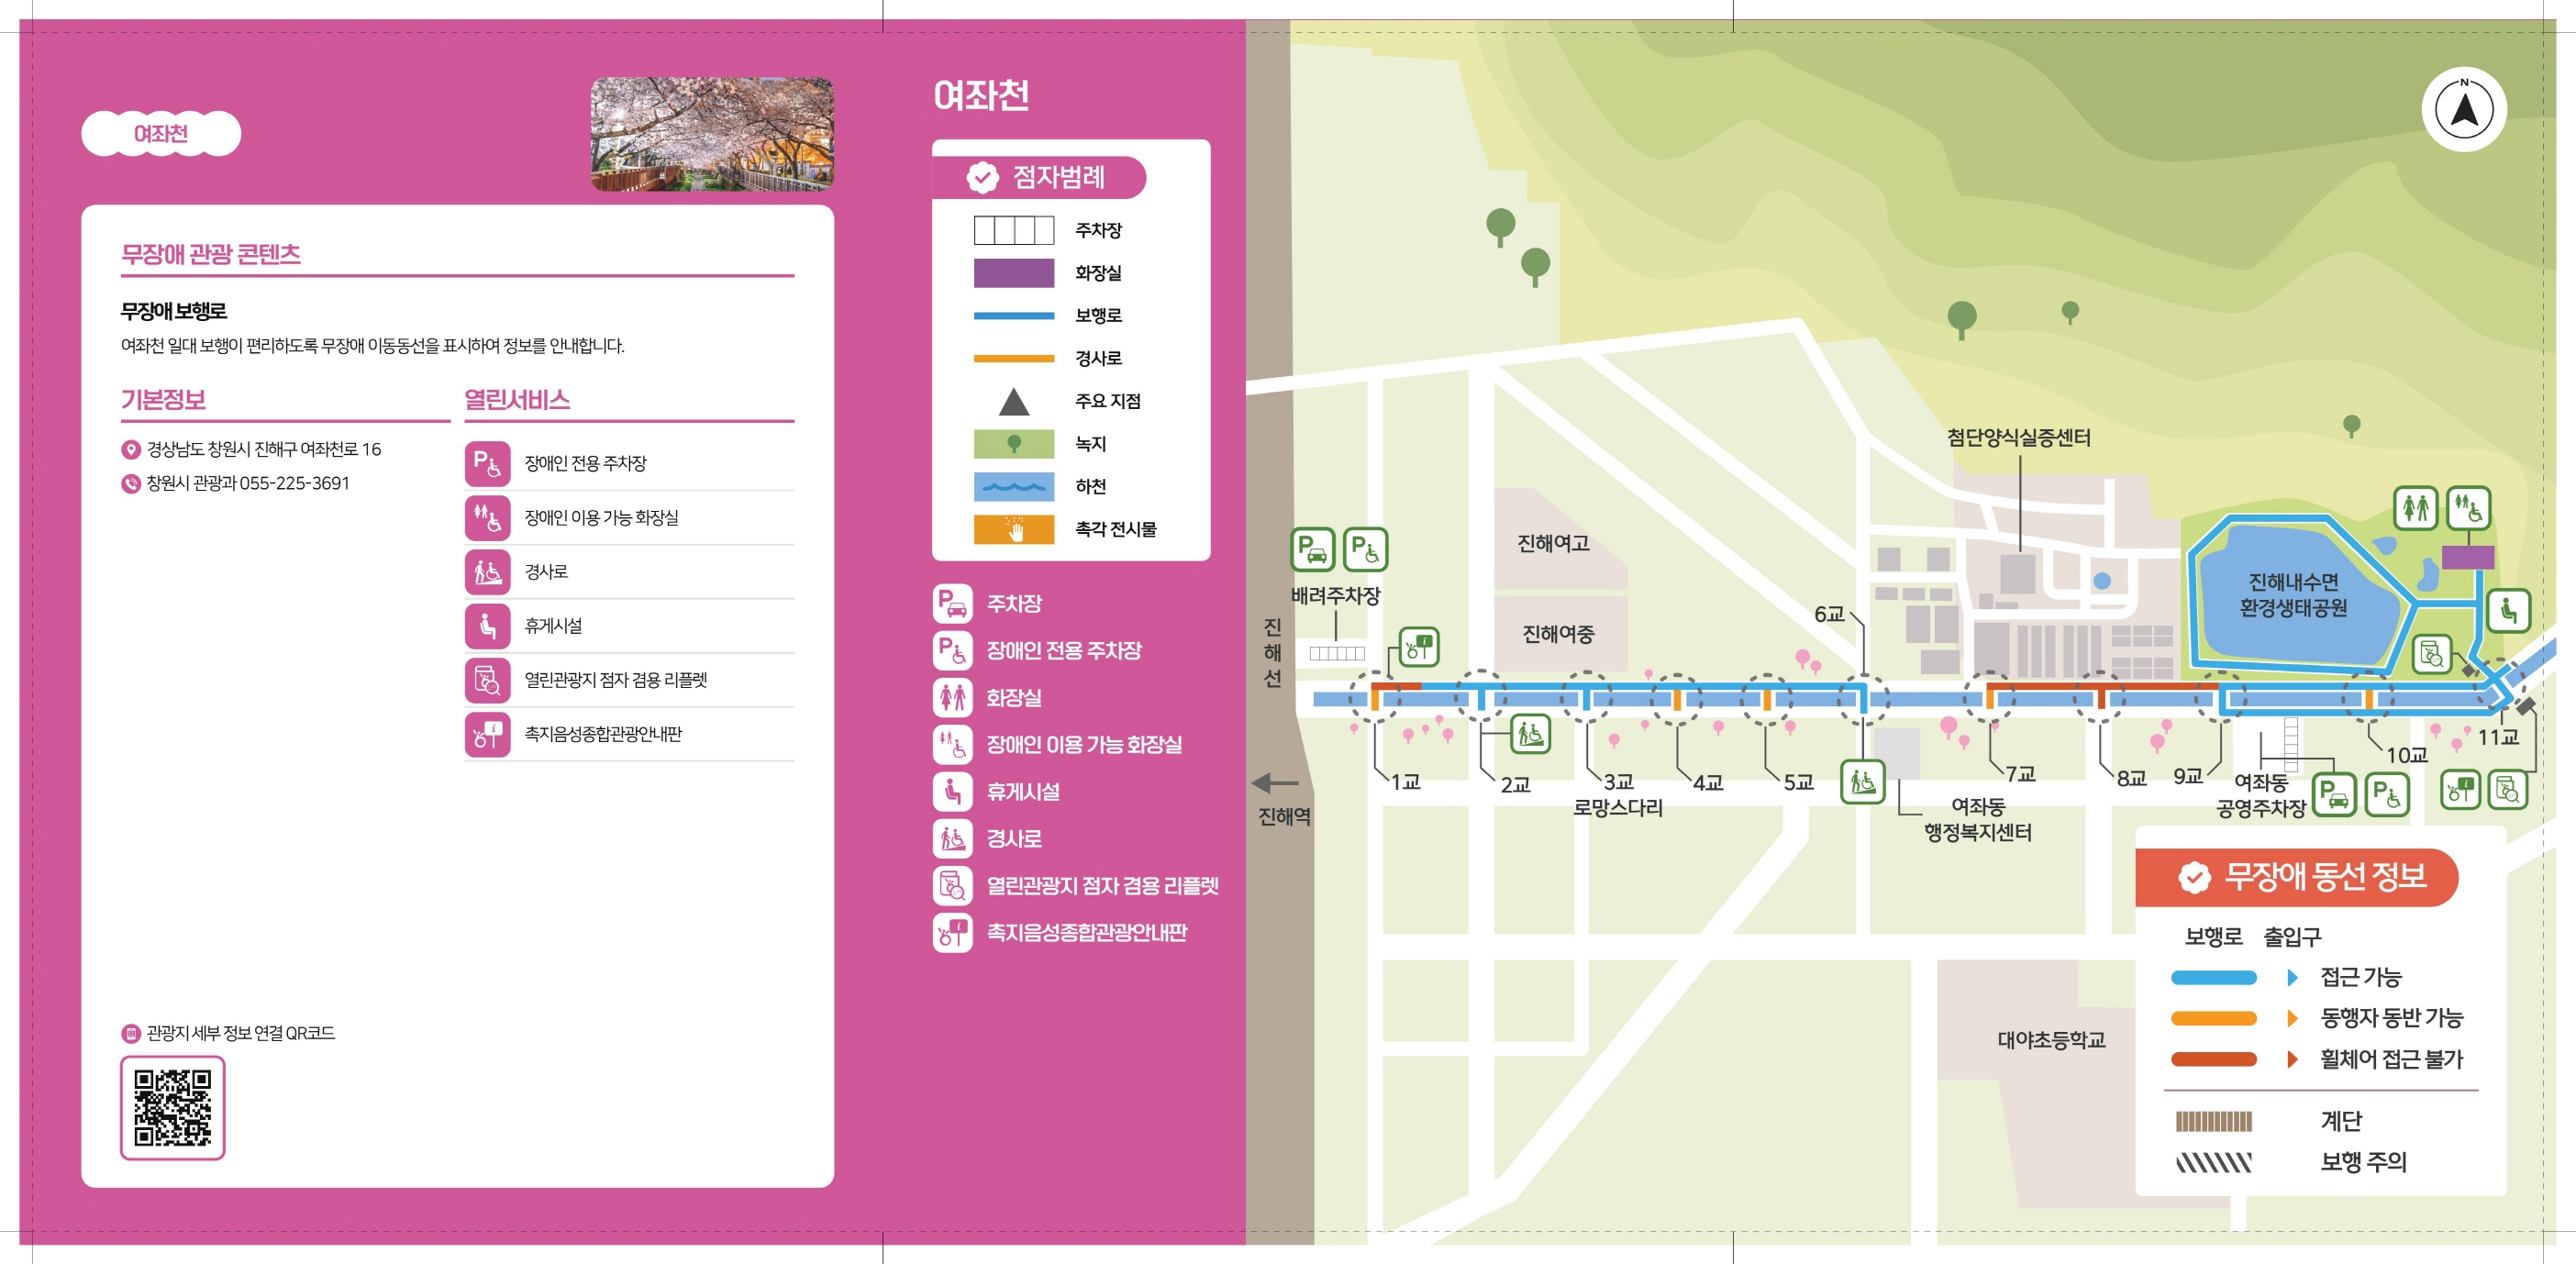Click the blue arrow next to 접근 가능
Image resolution: width=2576 pixels, height=1264 pixels.
click(x=2292, y=977)
